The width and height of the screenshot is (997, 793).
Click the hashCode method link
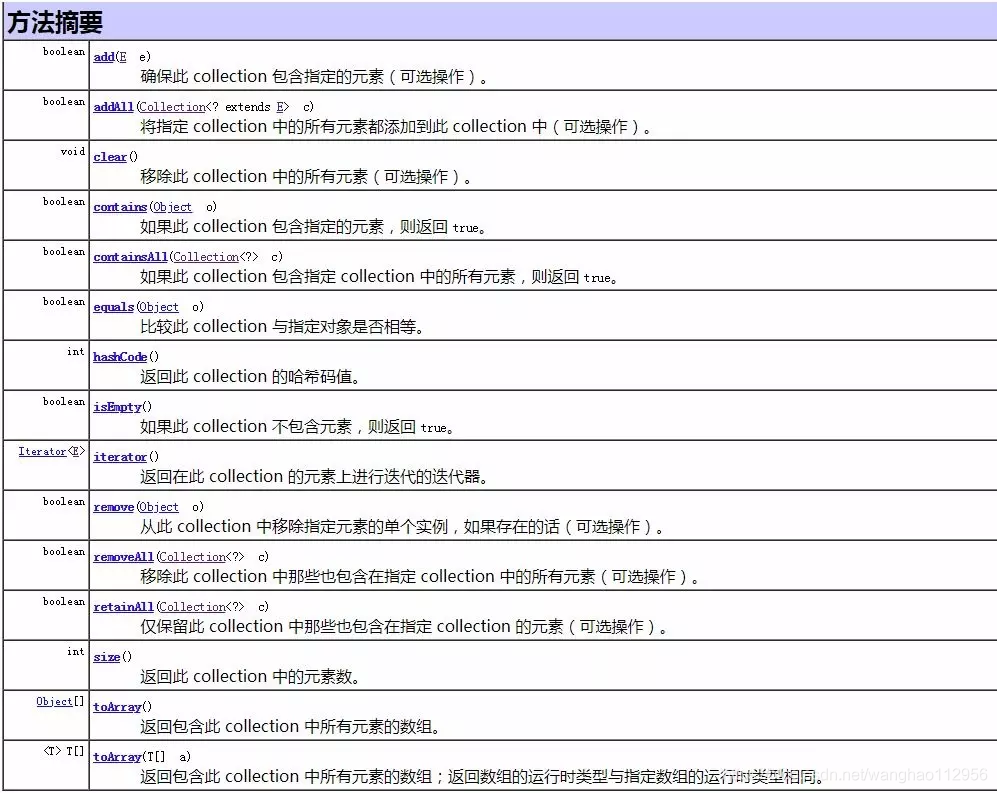(119, 357)
